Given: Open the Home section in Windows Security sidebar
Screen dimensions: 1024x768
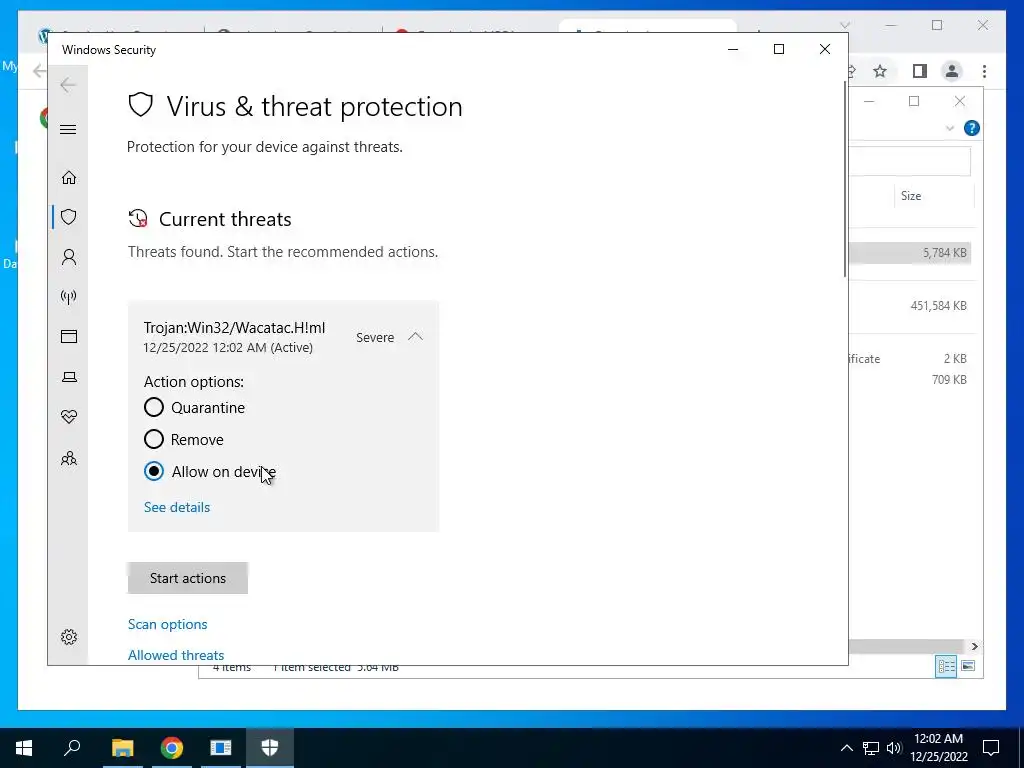Looking at the screenshot, I should click(x=69, y=178).
